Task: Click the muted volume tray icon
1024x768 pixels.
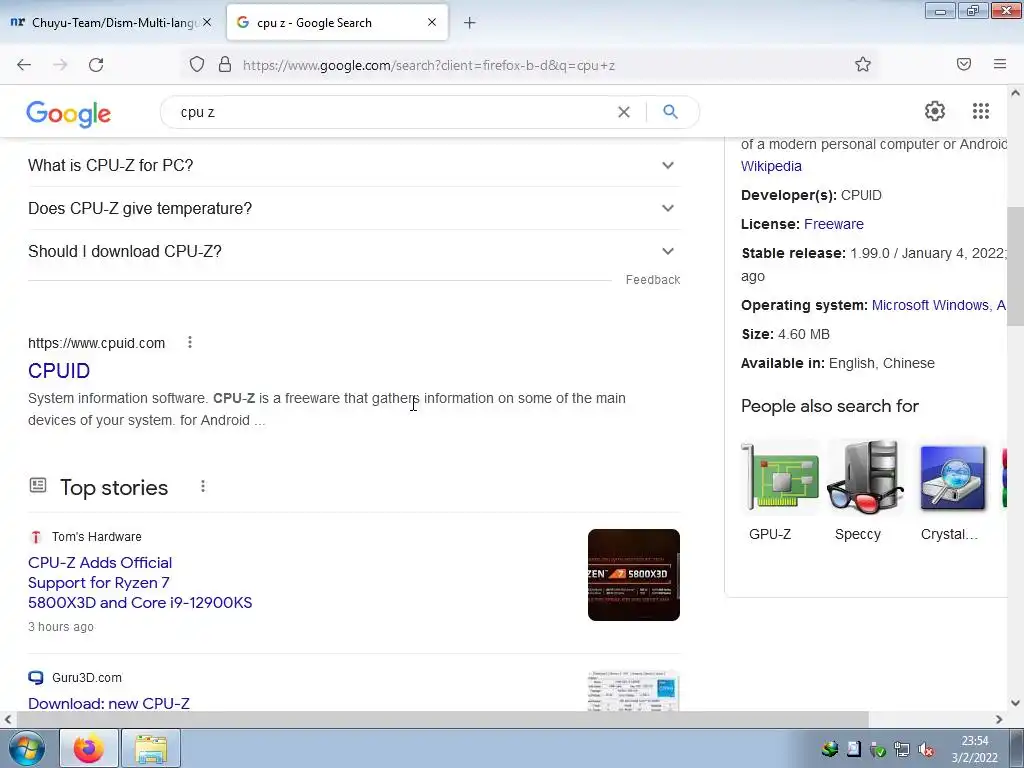Action: pyautogui.click(x=925, y=749)
